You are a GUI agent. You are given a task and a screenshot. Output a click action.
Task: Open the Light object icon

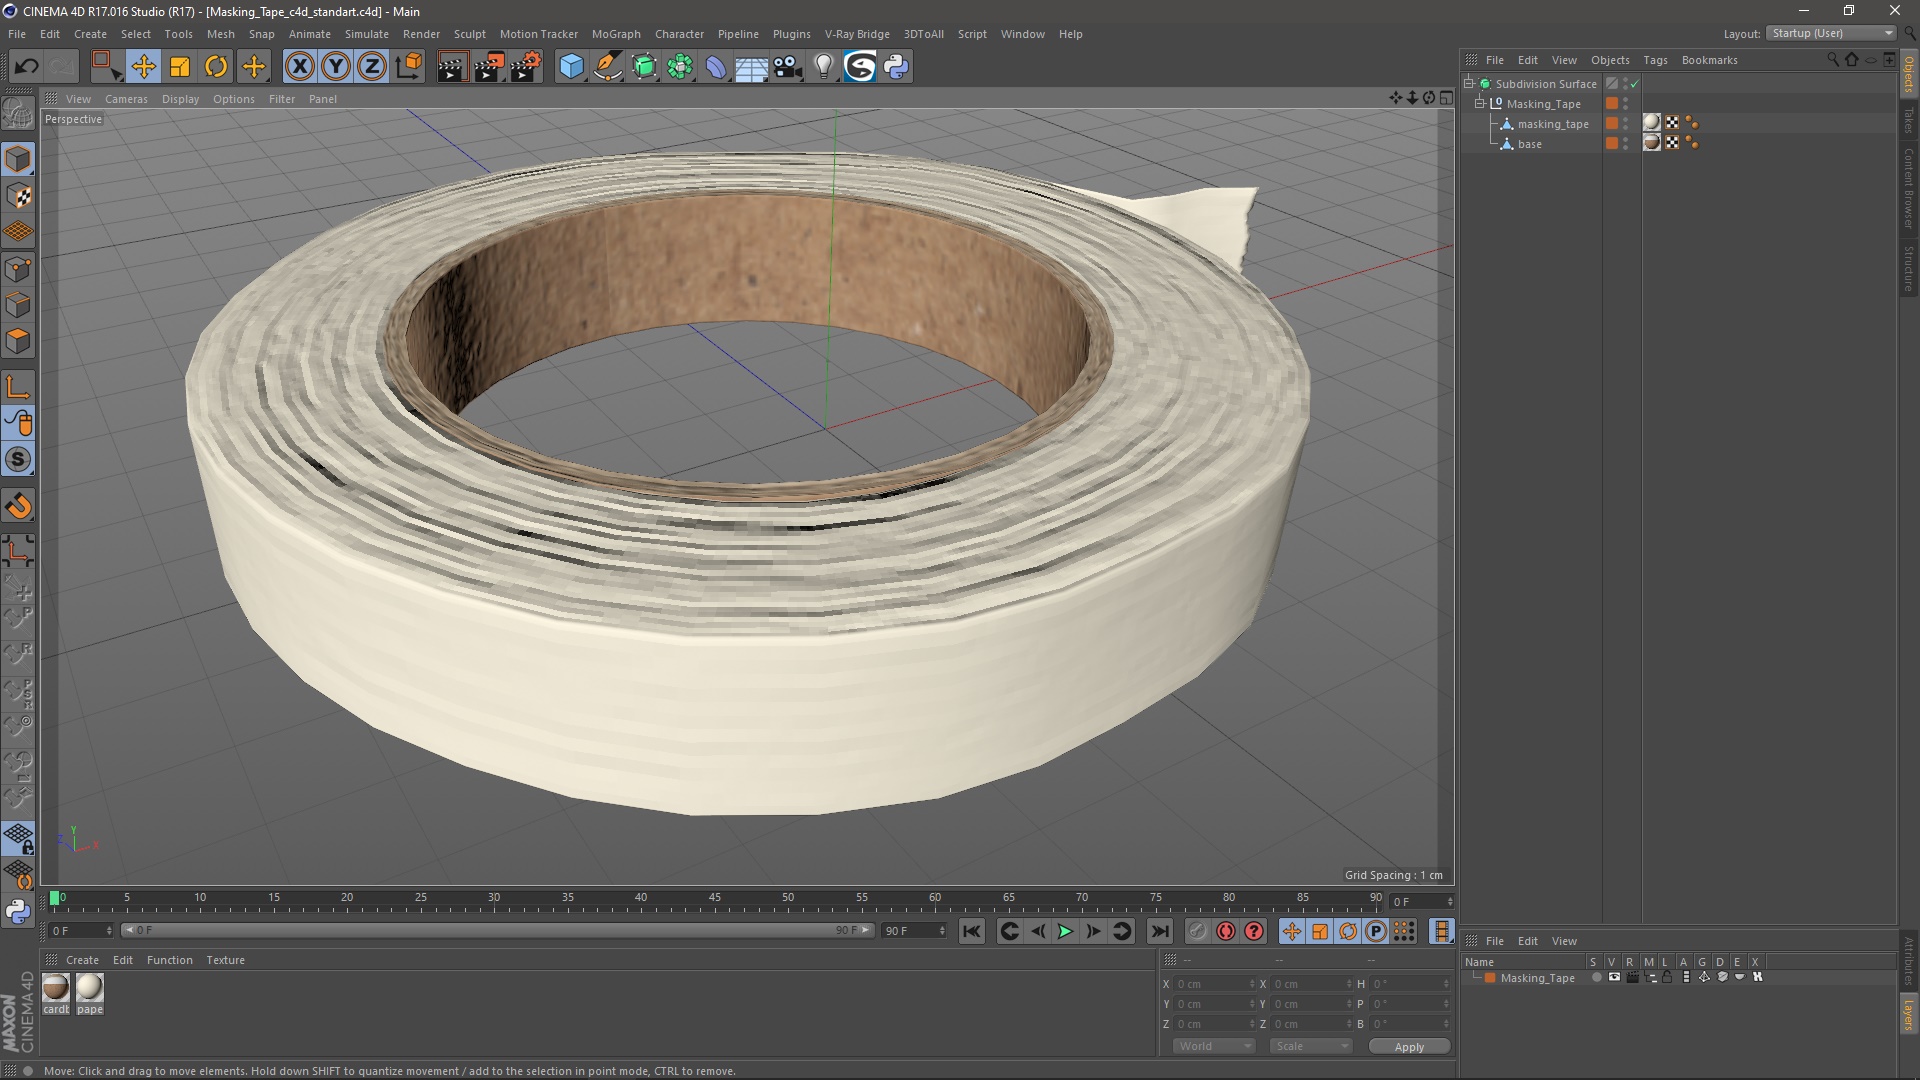pyautogui.click(x=823, y=67)
